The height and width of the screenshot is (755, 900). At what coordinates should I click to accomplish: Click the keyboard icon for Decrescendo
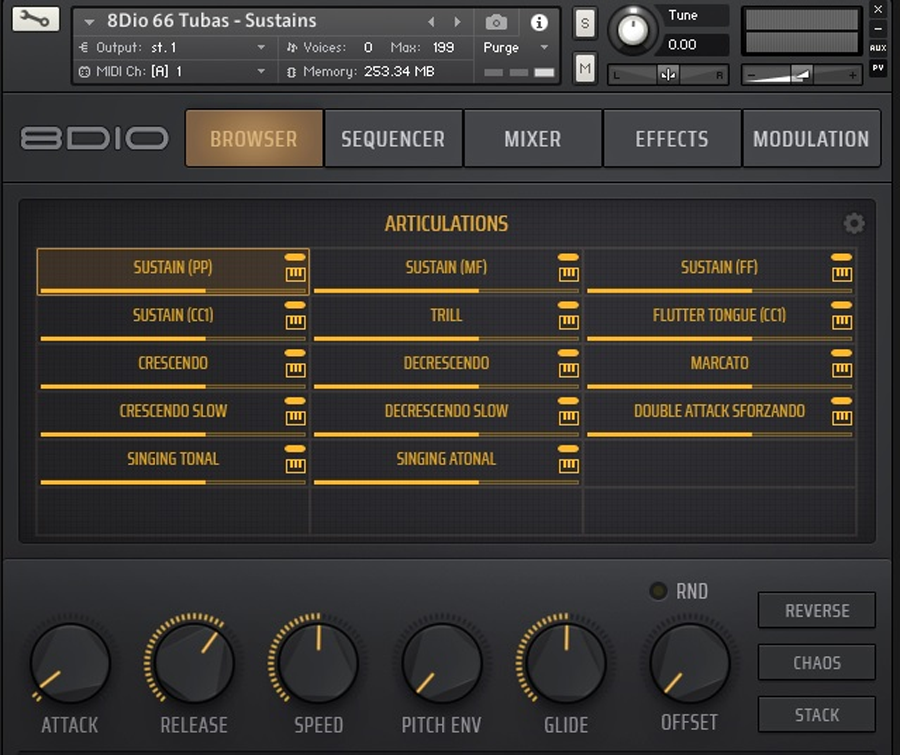568,370
